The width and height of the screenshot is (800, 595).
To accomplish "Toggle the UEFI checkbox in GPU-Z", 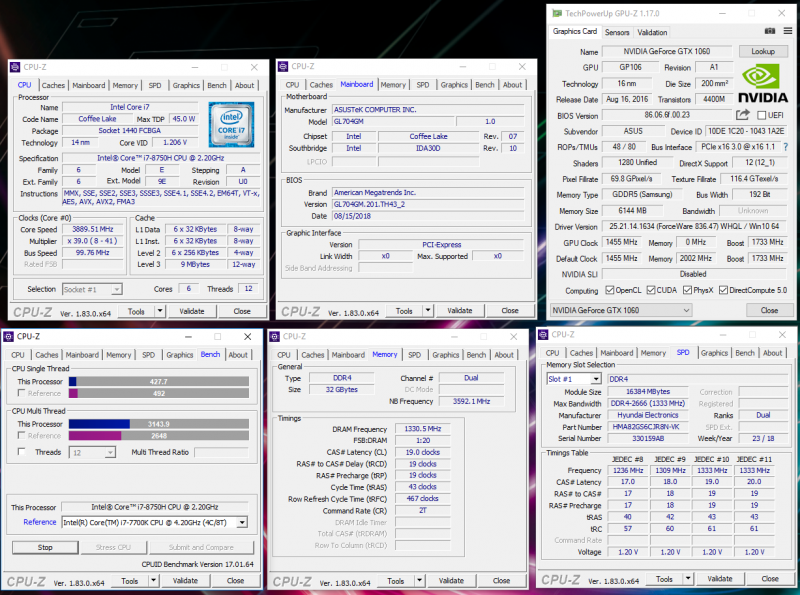I will coord(762,115).
